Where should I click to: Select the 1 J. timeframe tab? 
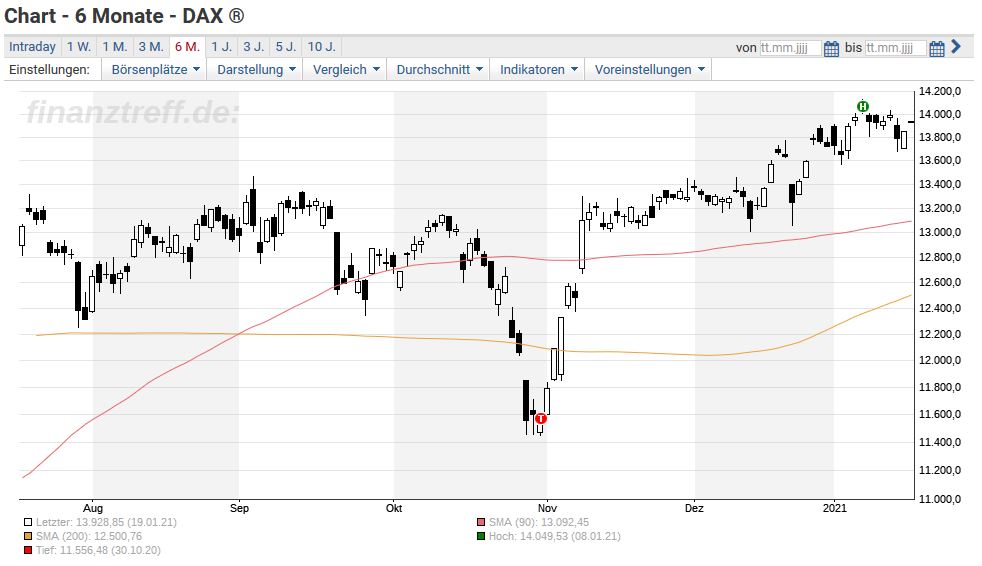click(222, 47)
